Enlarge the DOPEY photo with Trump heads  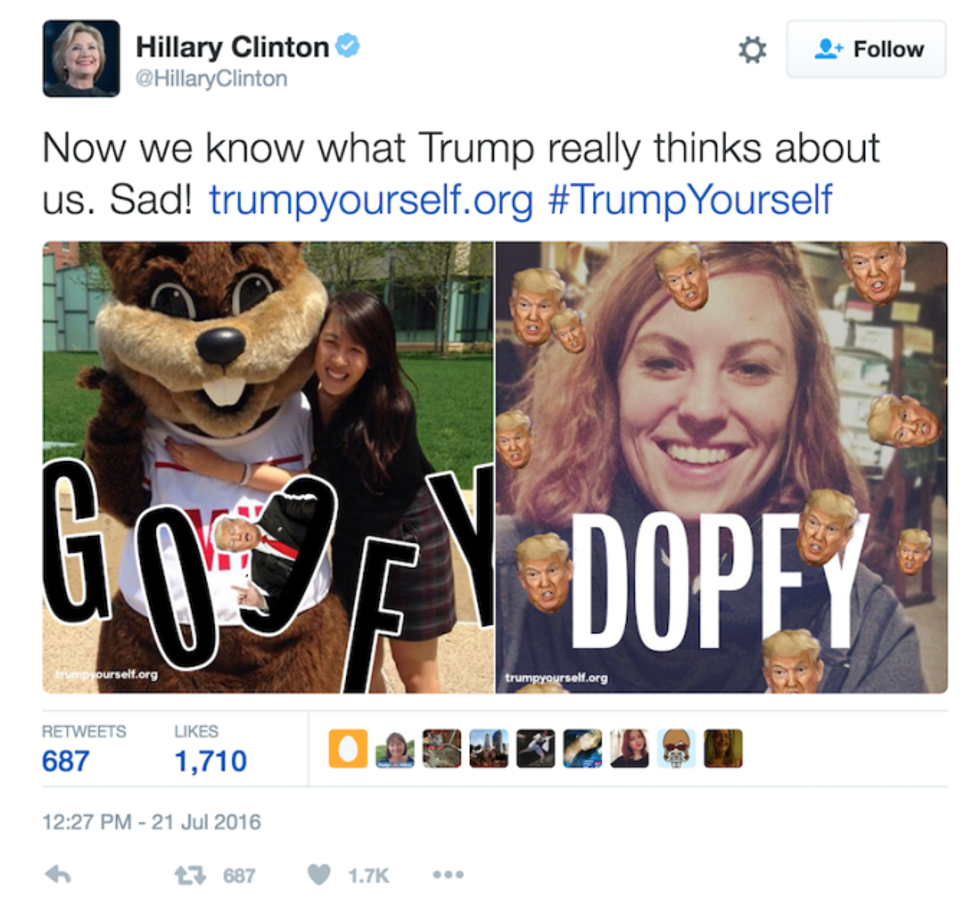pyautogui.click(x=722, y=467)
